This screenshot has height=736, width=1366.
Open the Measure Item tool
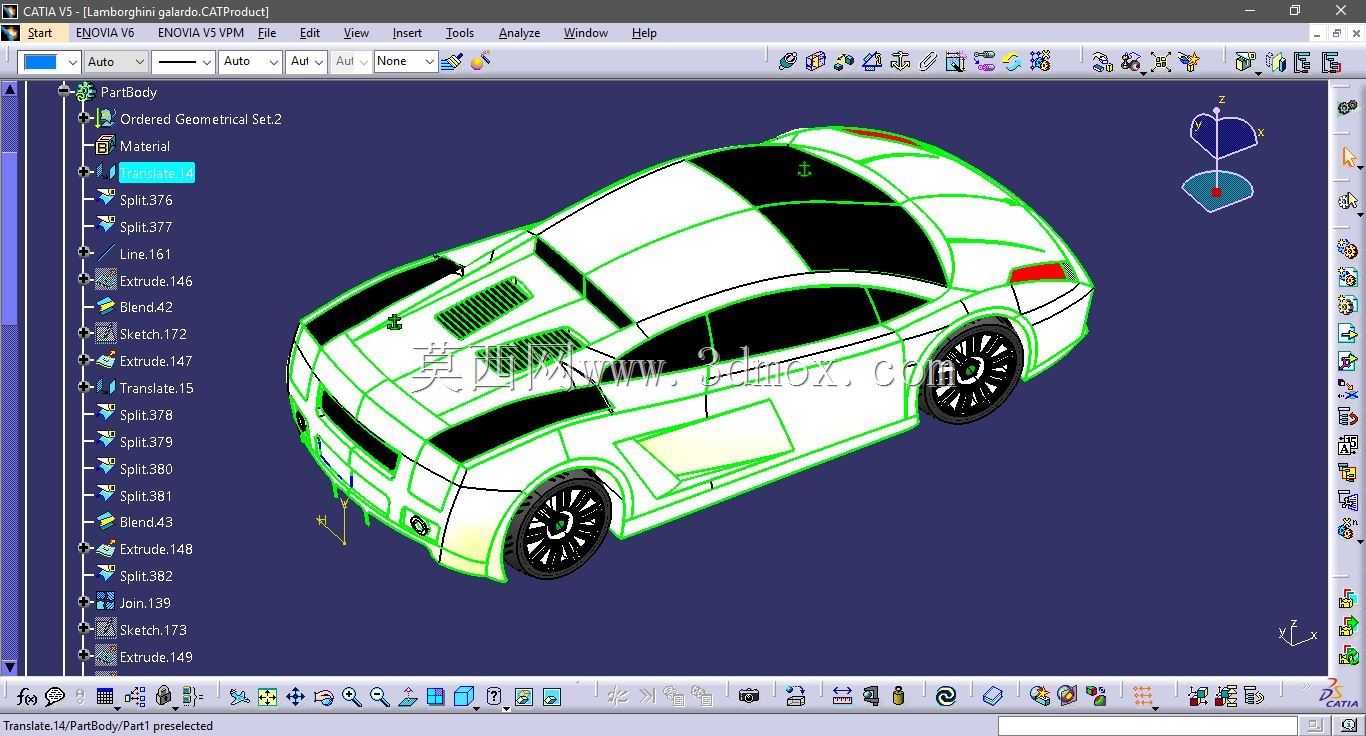pos(870,696)
